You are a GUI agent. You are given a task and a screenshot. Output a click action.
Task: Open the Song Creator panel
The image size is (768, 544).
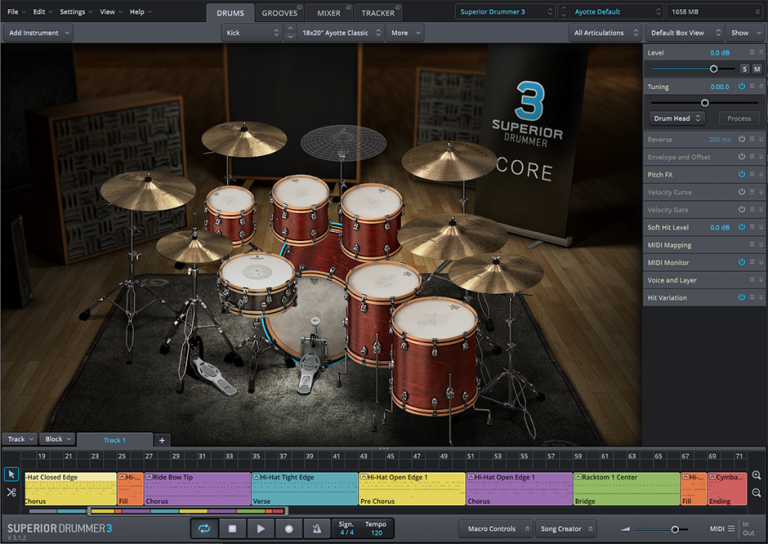coord(566,529)
